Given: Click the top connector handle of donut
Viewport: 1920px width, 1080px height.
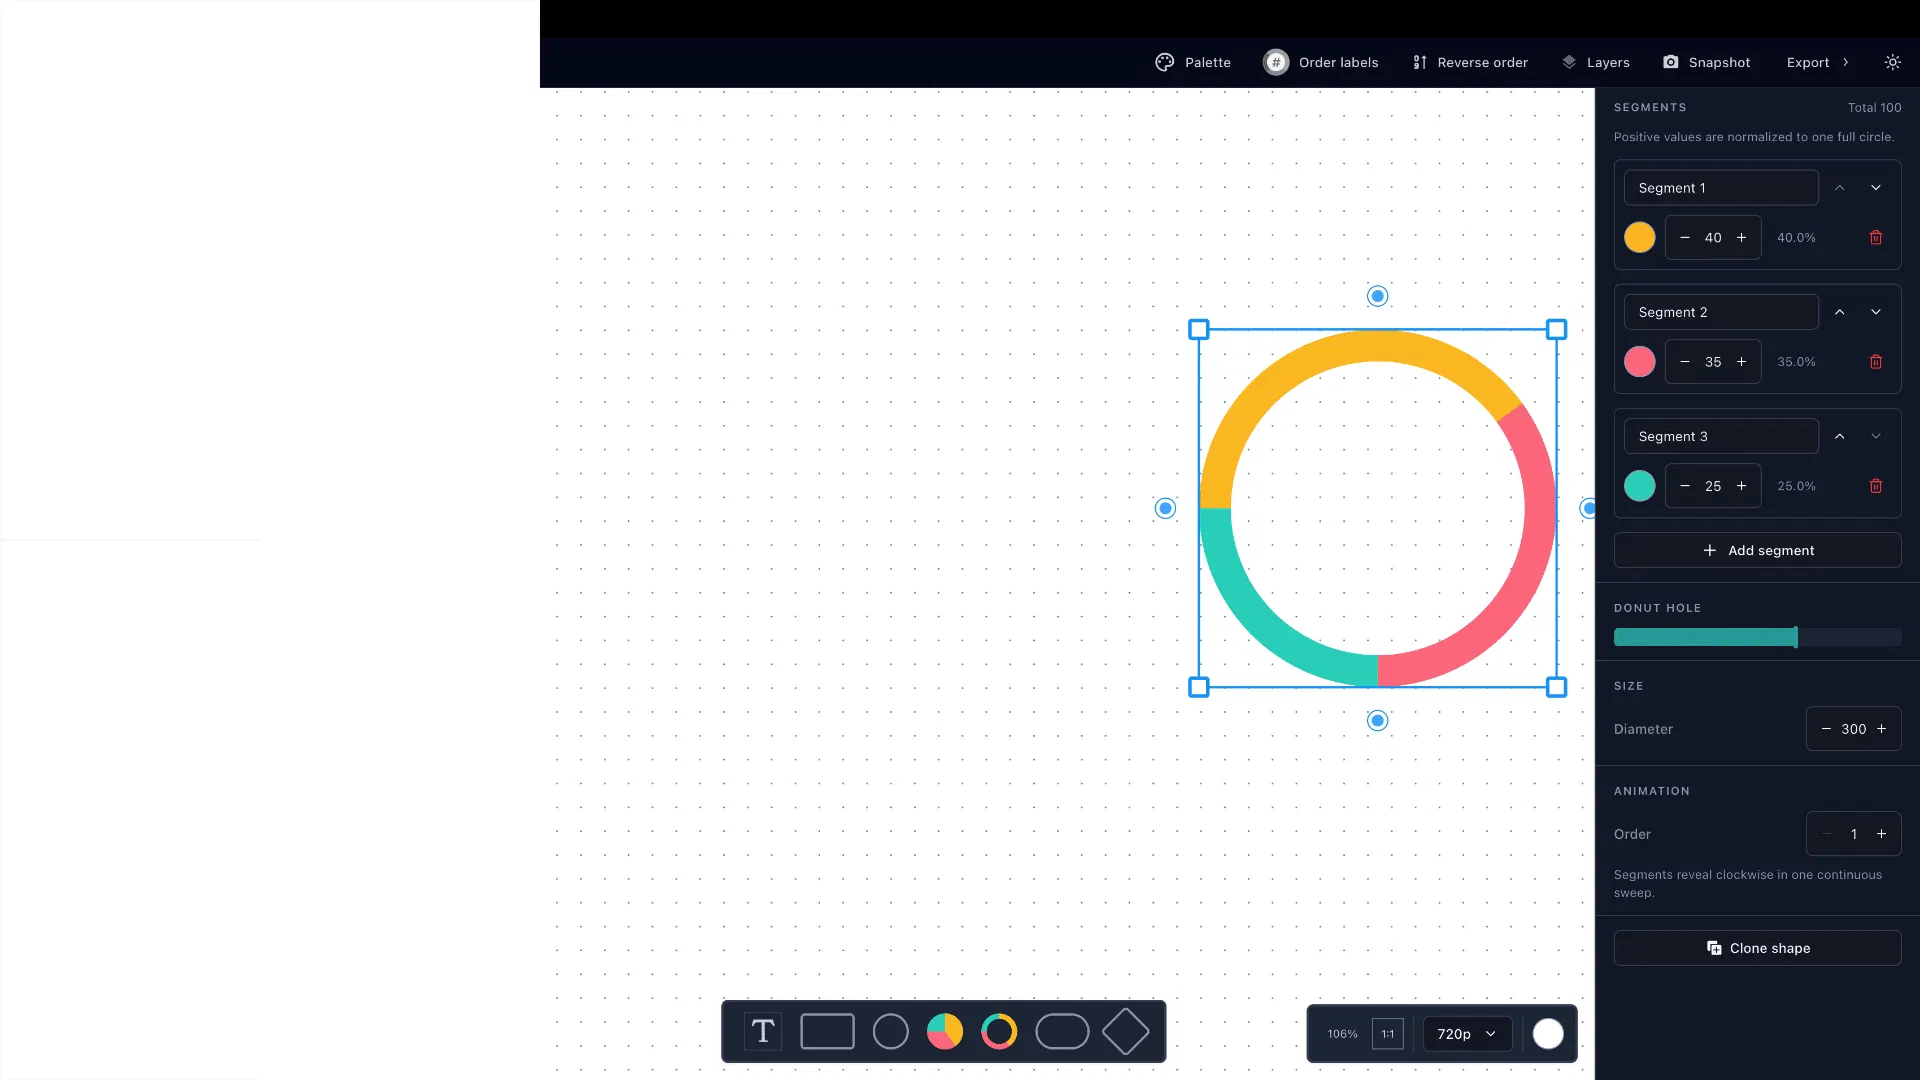Looking at the screenshot, I should pos(1377,296).
